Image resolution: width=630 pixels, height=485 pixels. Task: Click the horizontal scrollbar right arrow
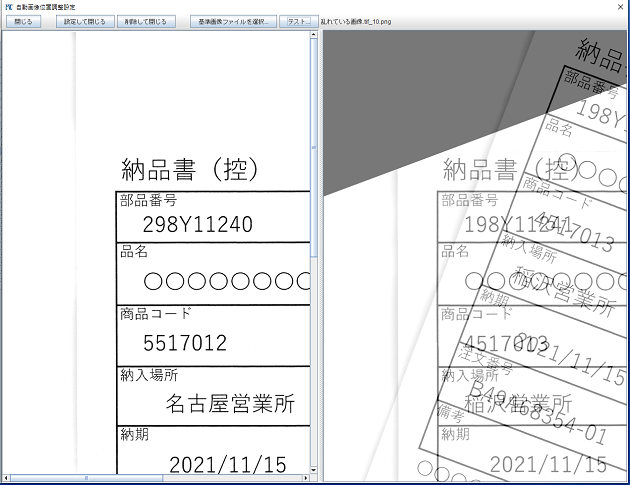pos(306,478)
